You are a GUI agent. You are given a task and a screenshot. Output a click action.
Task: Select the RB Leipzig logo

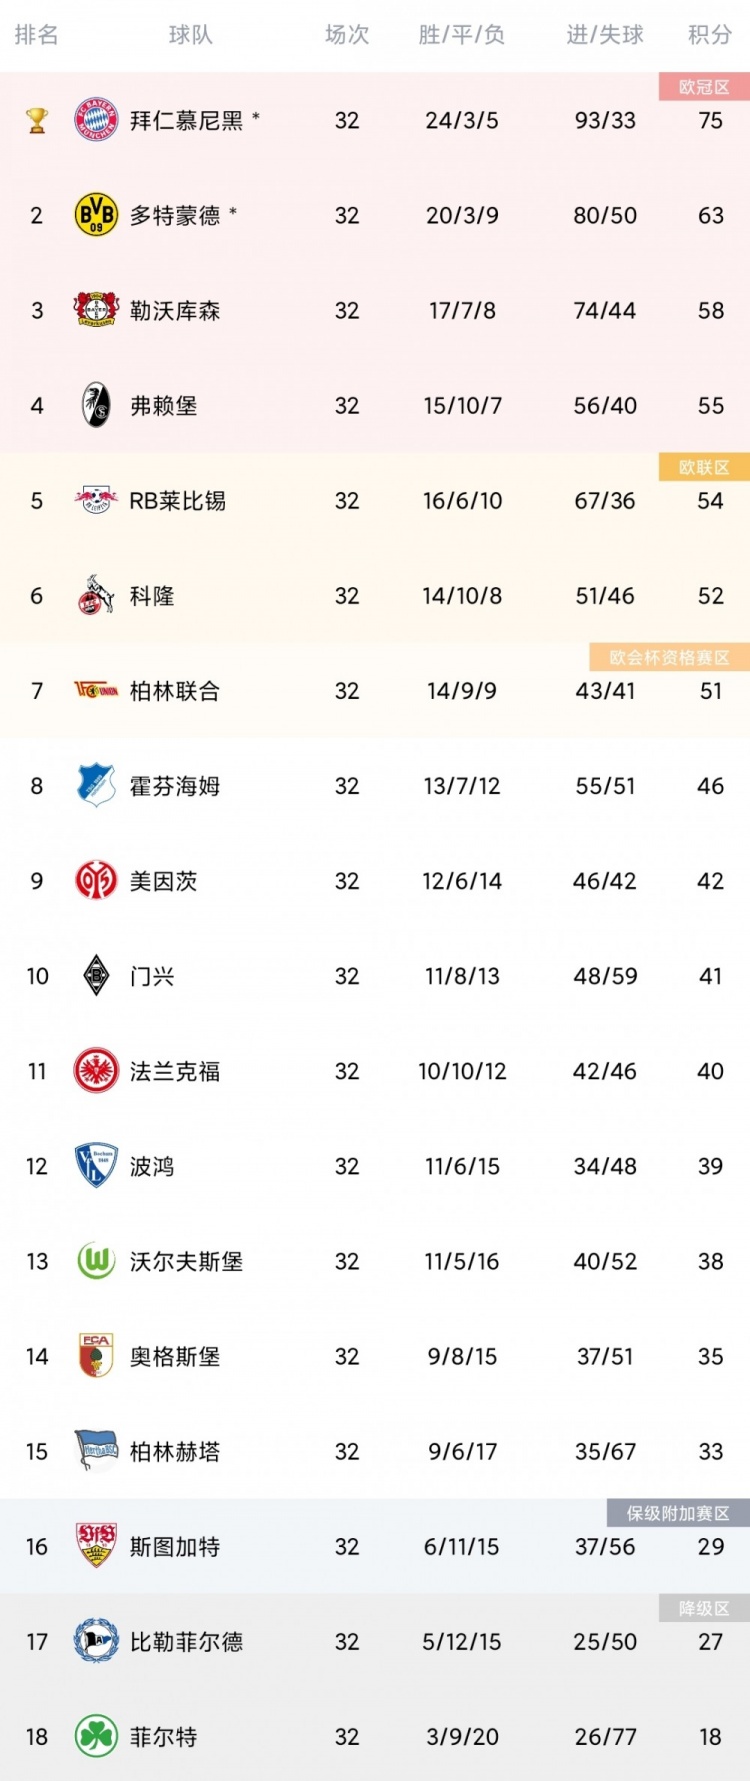coord(97,500)
